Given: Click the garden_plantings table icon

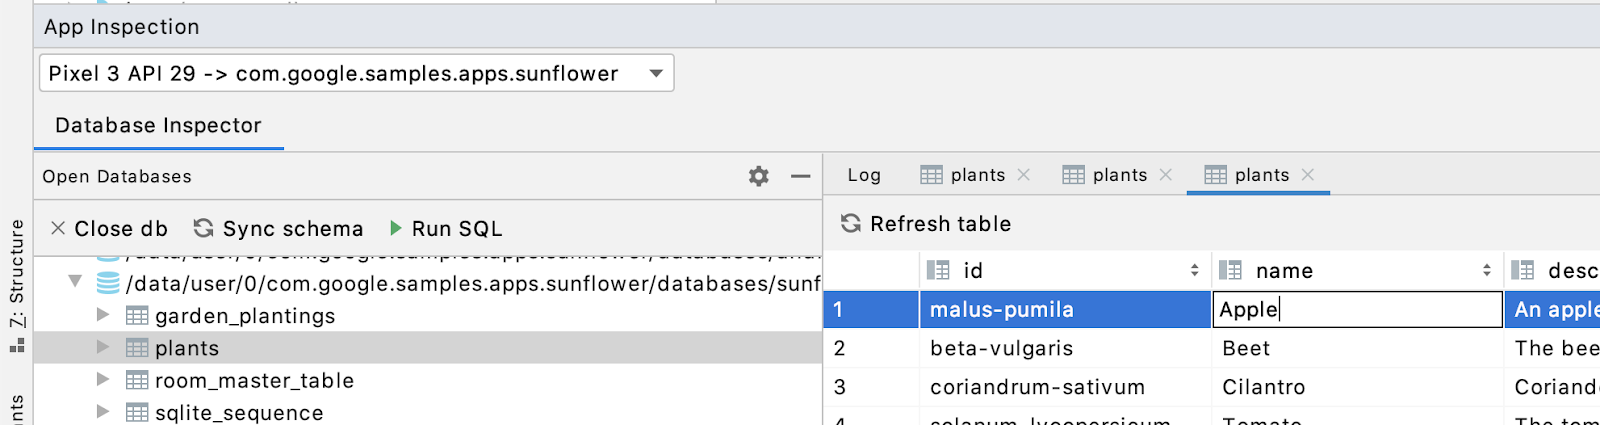Looking at the screenshot, I should [137, 316].
